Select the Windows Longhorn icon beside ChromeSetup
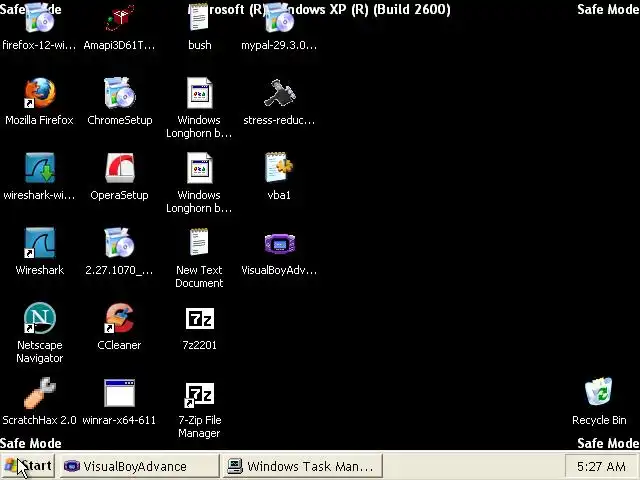Viewport: 640px width, 480px height. tap(199, 93)
